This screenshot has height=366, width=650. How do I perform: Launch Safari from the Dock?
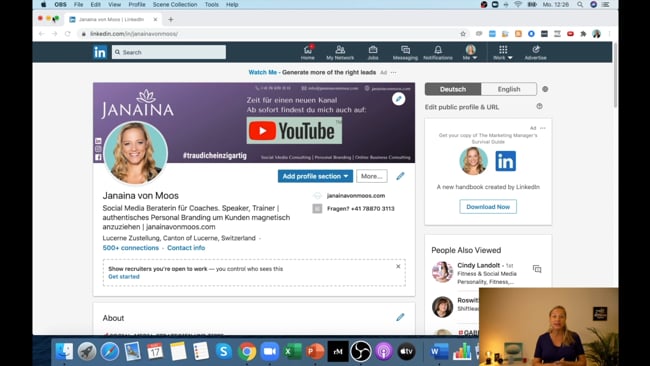[x=109, y=351]
